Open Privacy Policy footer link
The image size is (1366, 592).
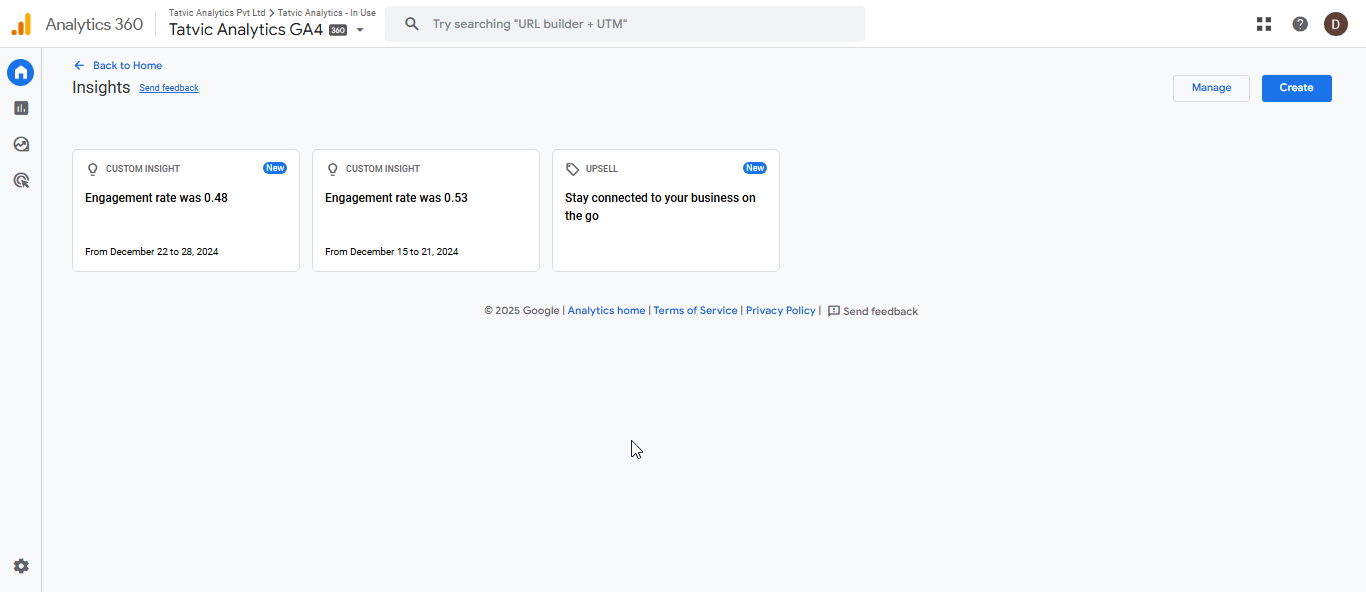click(x=781, y=311)
